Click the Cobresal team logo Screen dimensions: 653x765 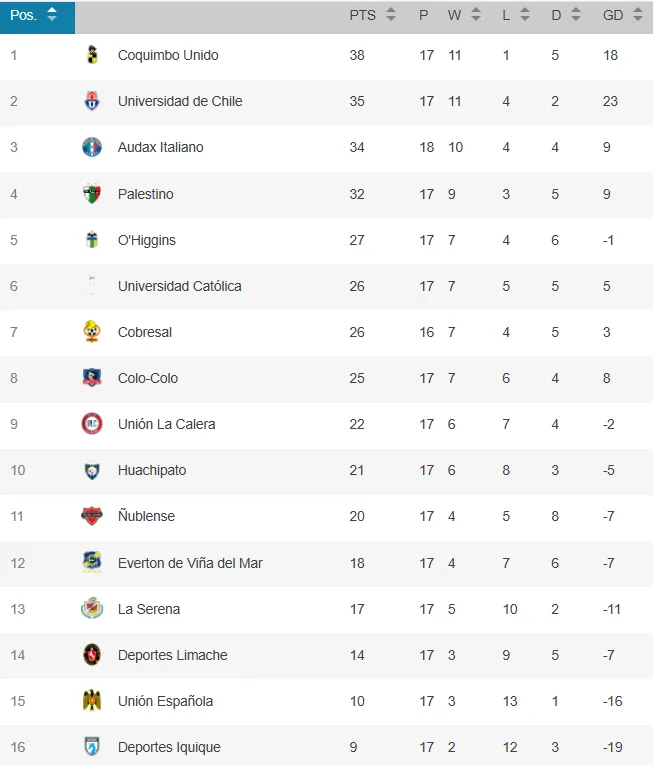(92, 332)
